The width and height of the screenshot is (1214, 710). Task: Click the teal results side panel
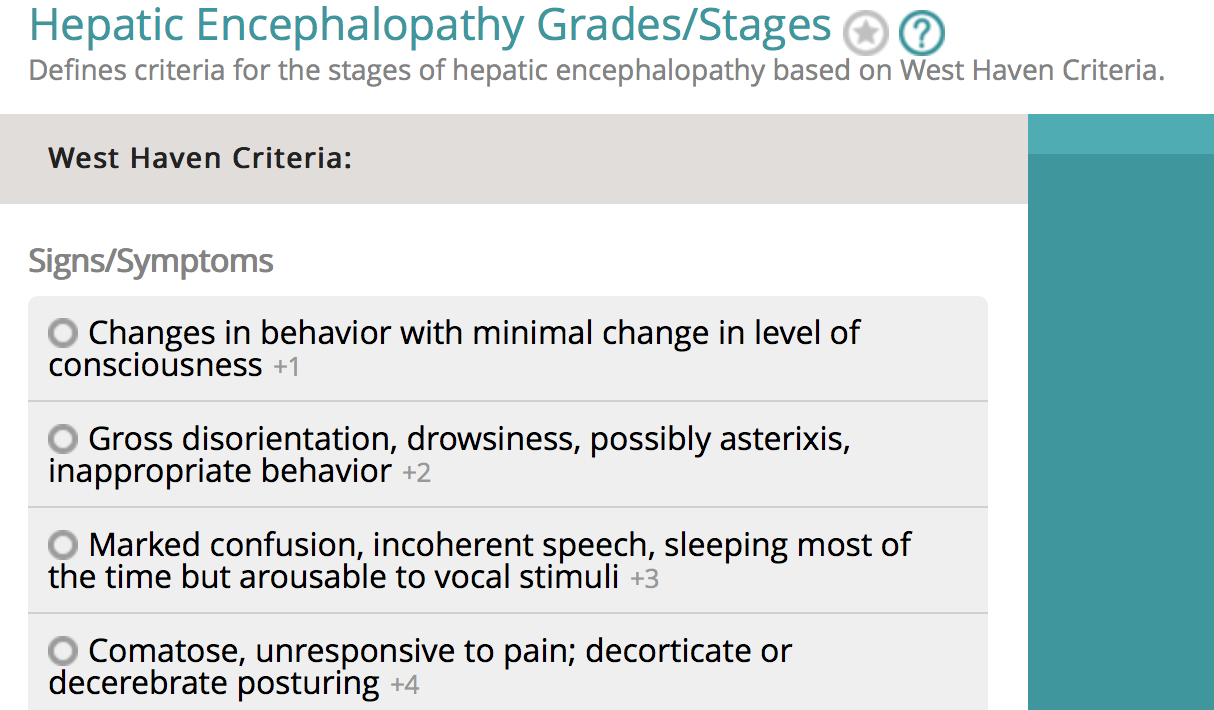(x=1120, y=430)
